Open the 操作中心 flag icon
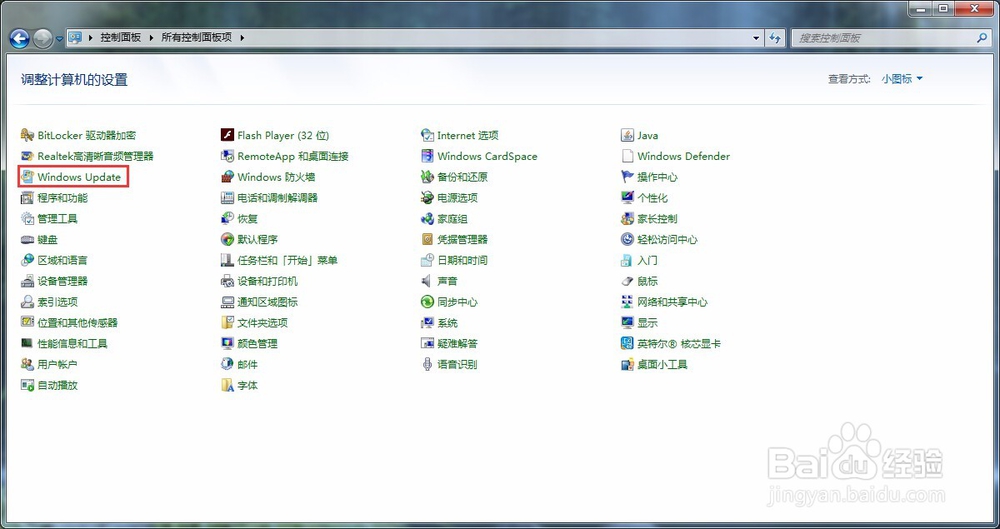The height and width of the screenshot is (529, 1000). pos(627,177)
